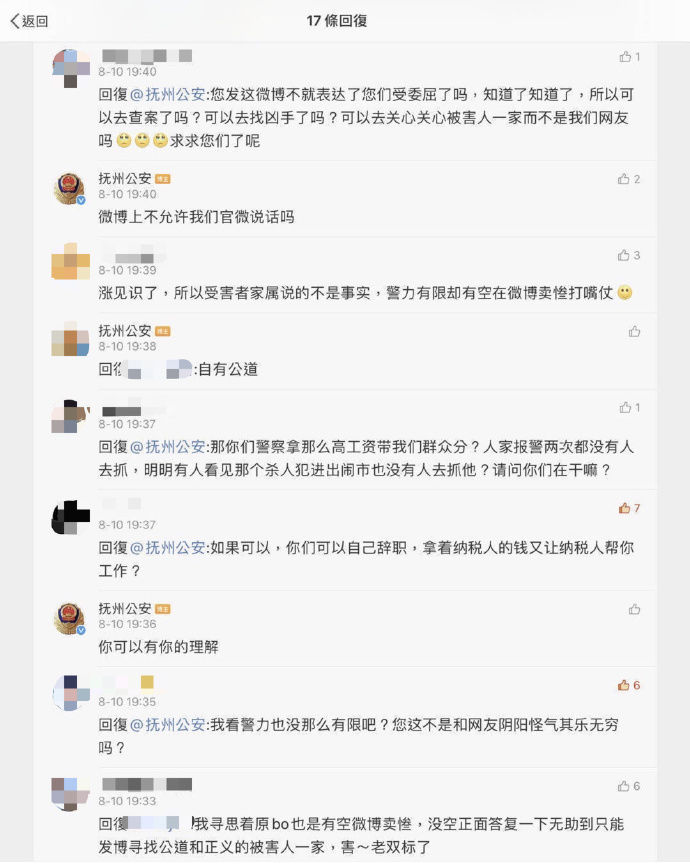Unlike the 19:35 comment with 6 likes
Viewport: 690px width, 865px height.
[624, 685]
